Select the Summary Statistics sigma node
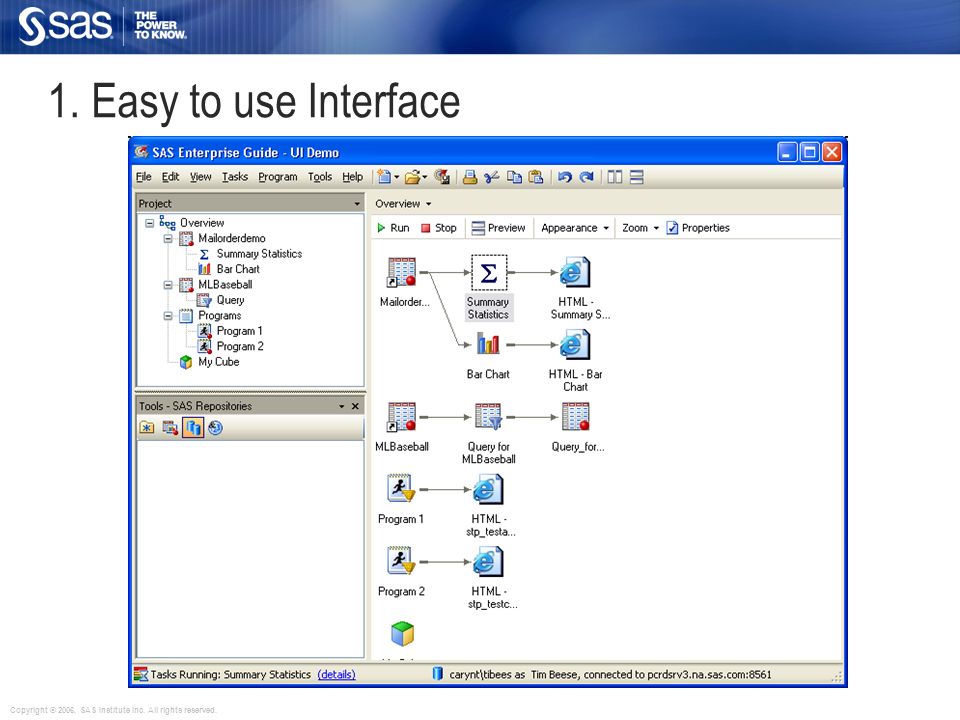 click(489, 272)
